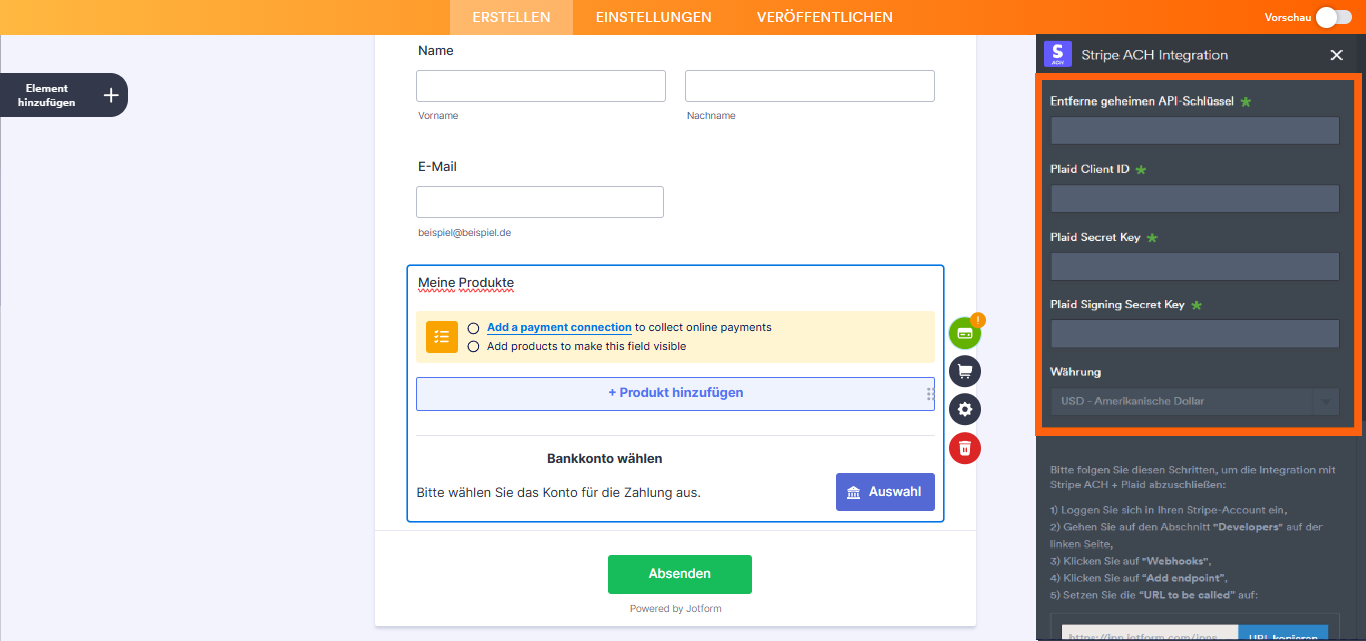This screenshot has height=641, width=1366.
Task: Close the Stripe ACH Integration panel
Action: tap(1336, 55)
